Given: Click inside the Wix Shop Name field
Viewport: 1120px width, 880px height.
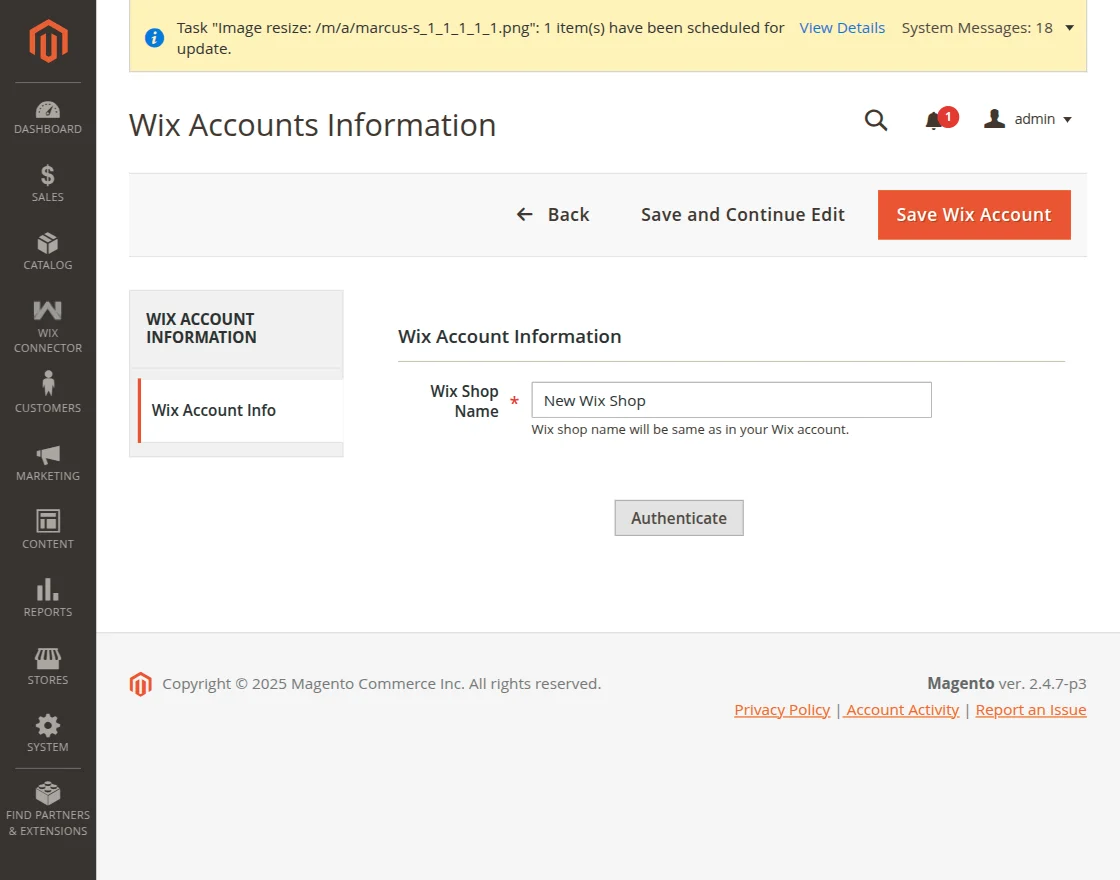Looking at the screenshot, I should [731, 399].
